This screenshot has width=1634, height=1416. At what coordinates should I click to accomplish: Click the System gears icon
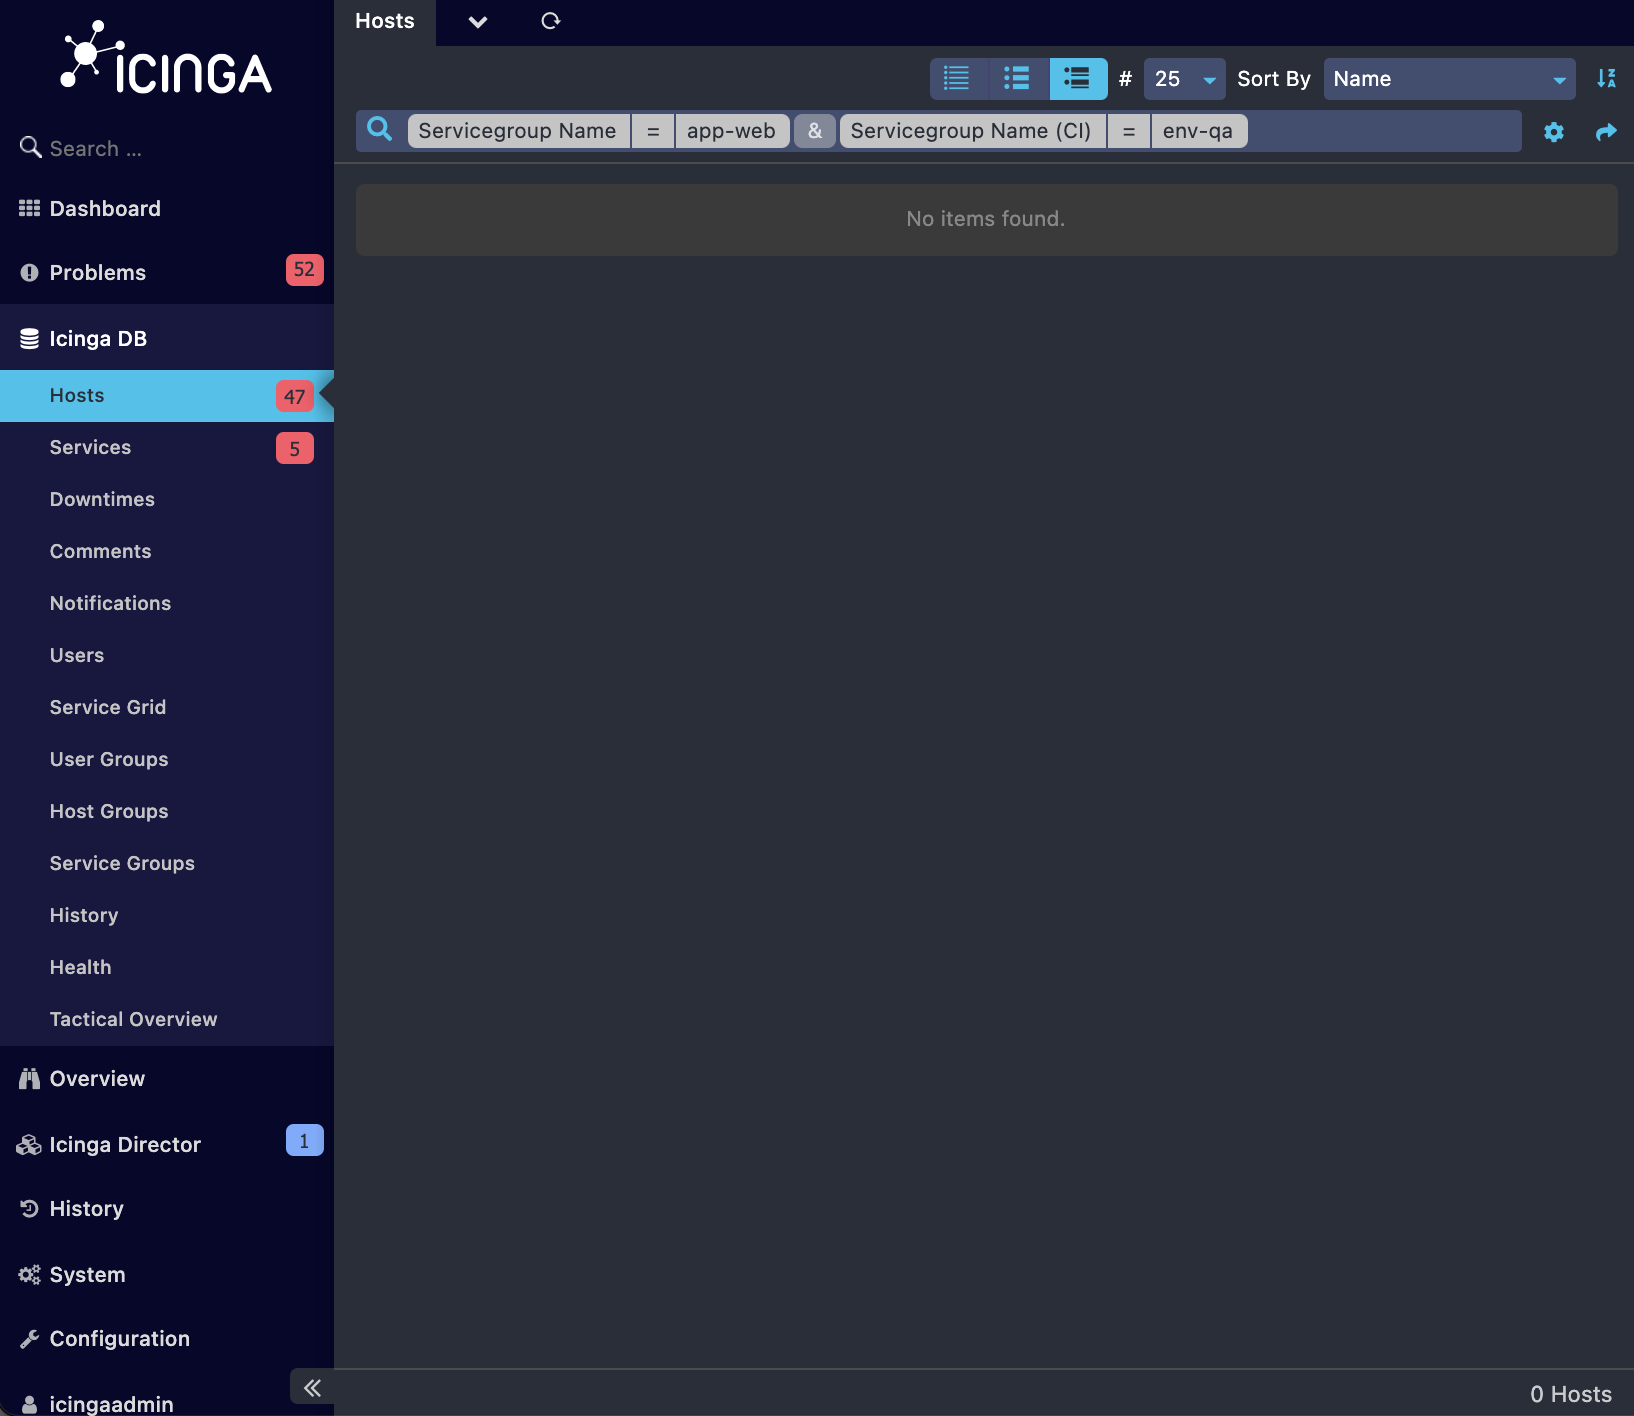[x=29, y=1274]
